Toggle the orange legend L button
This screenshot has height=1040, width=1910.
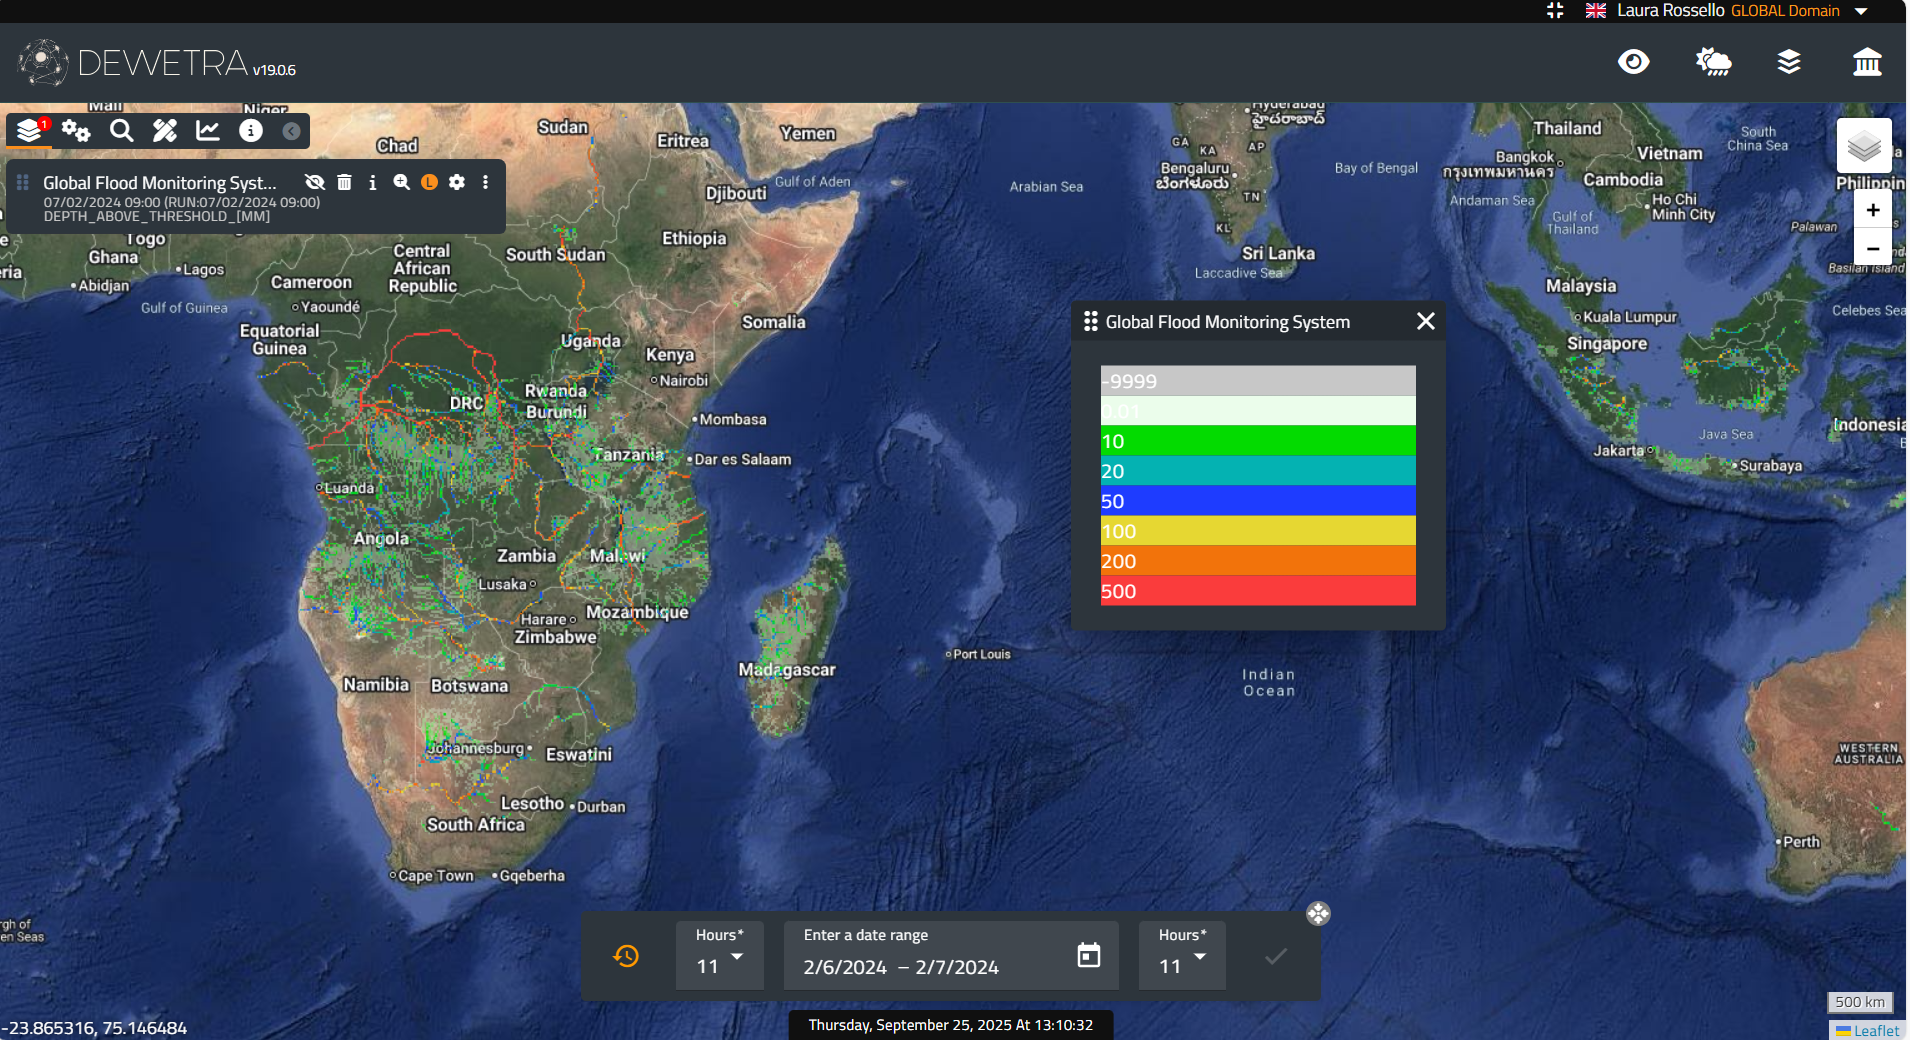429,182
